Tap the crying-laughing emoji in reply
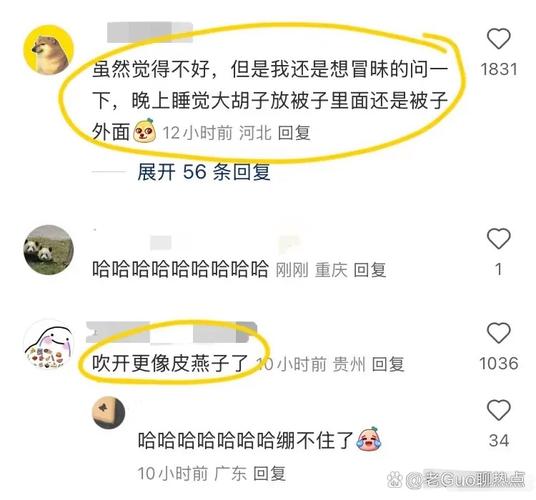 pyautogui.click(x=369, y=438)
